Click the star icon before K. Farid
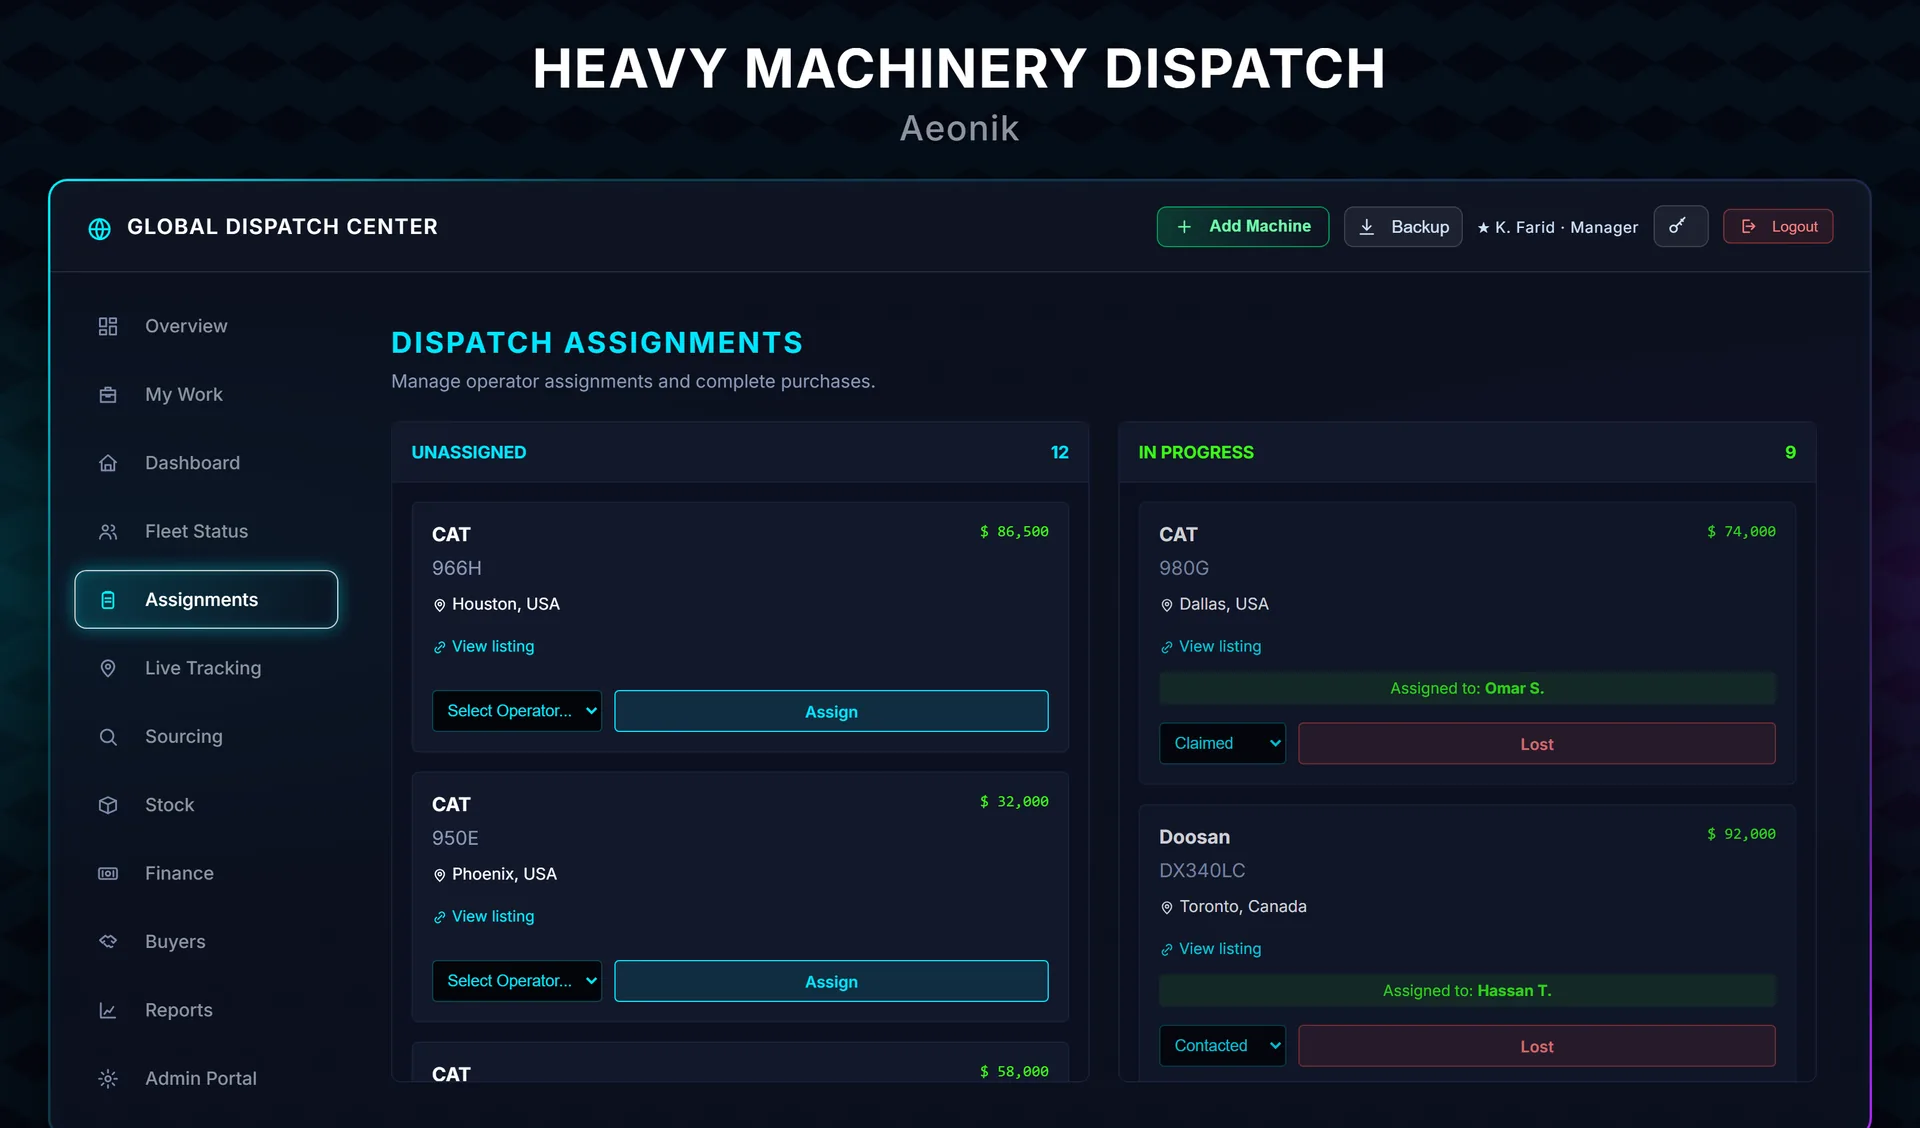Viewport: 1920px width, 1128px height. pos(1483,228)
